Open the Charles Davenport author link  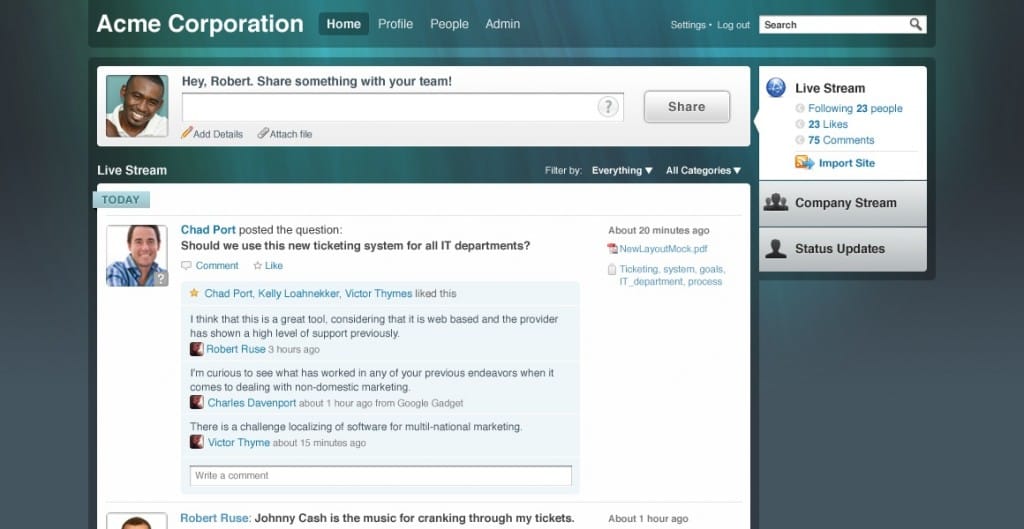pos(251,403)
